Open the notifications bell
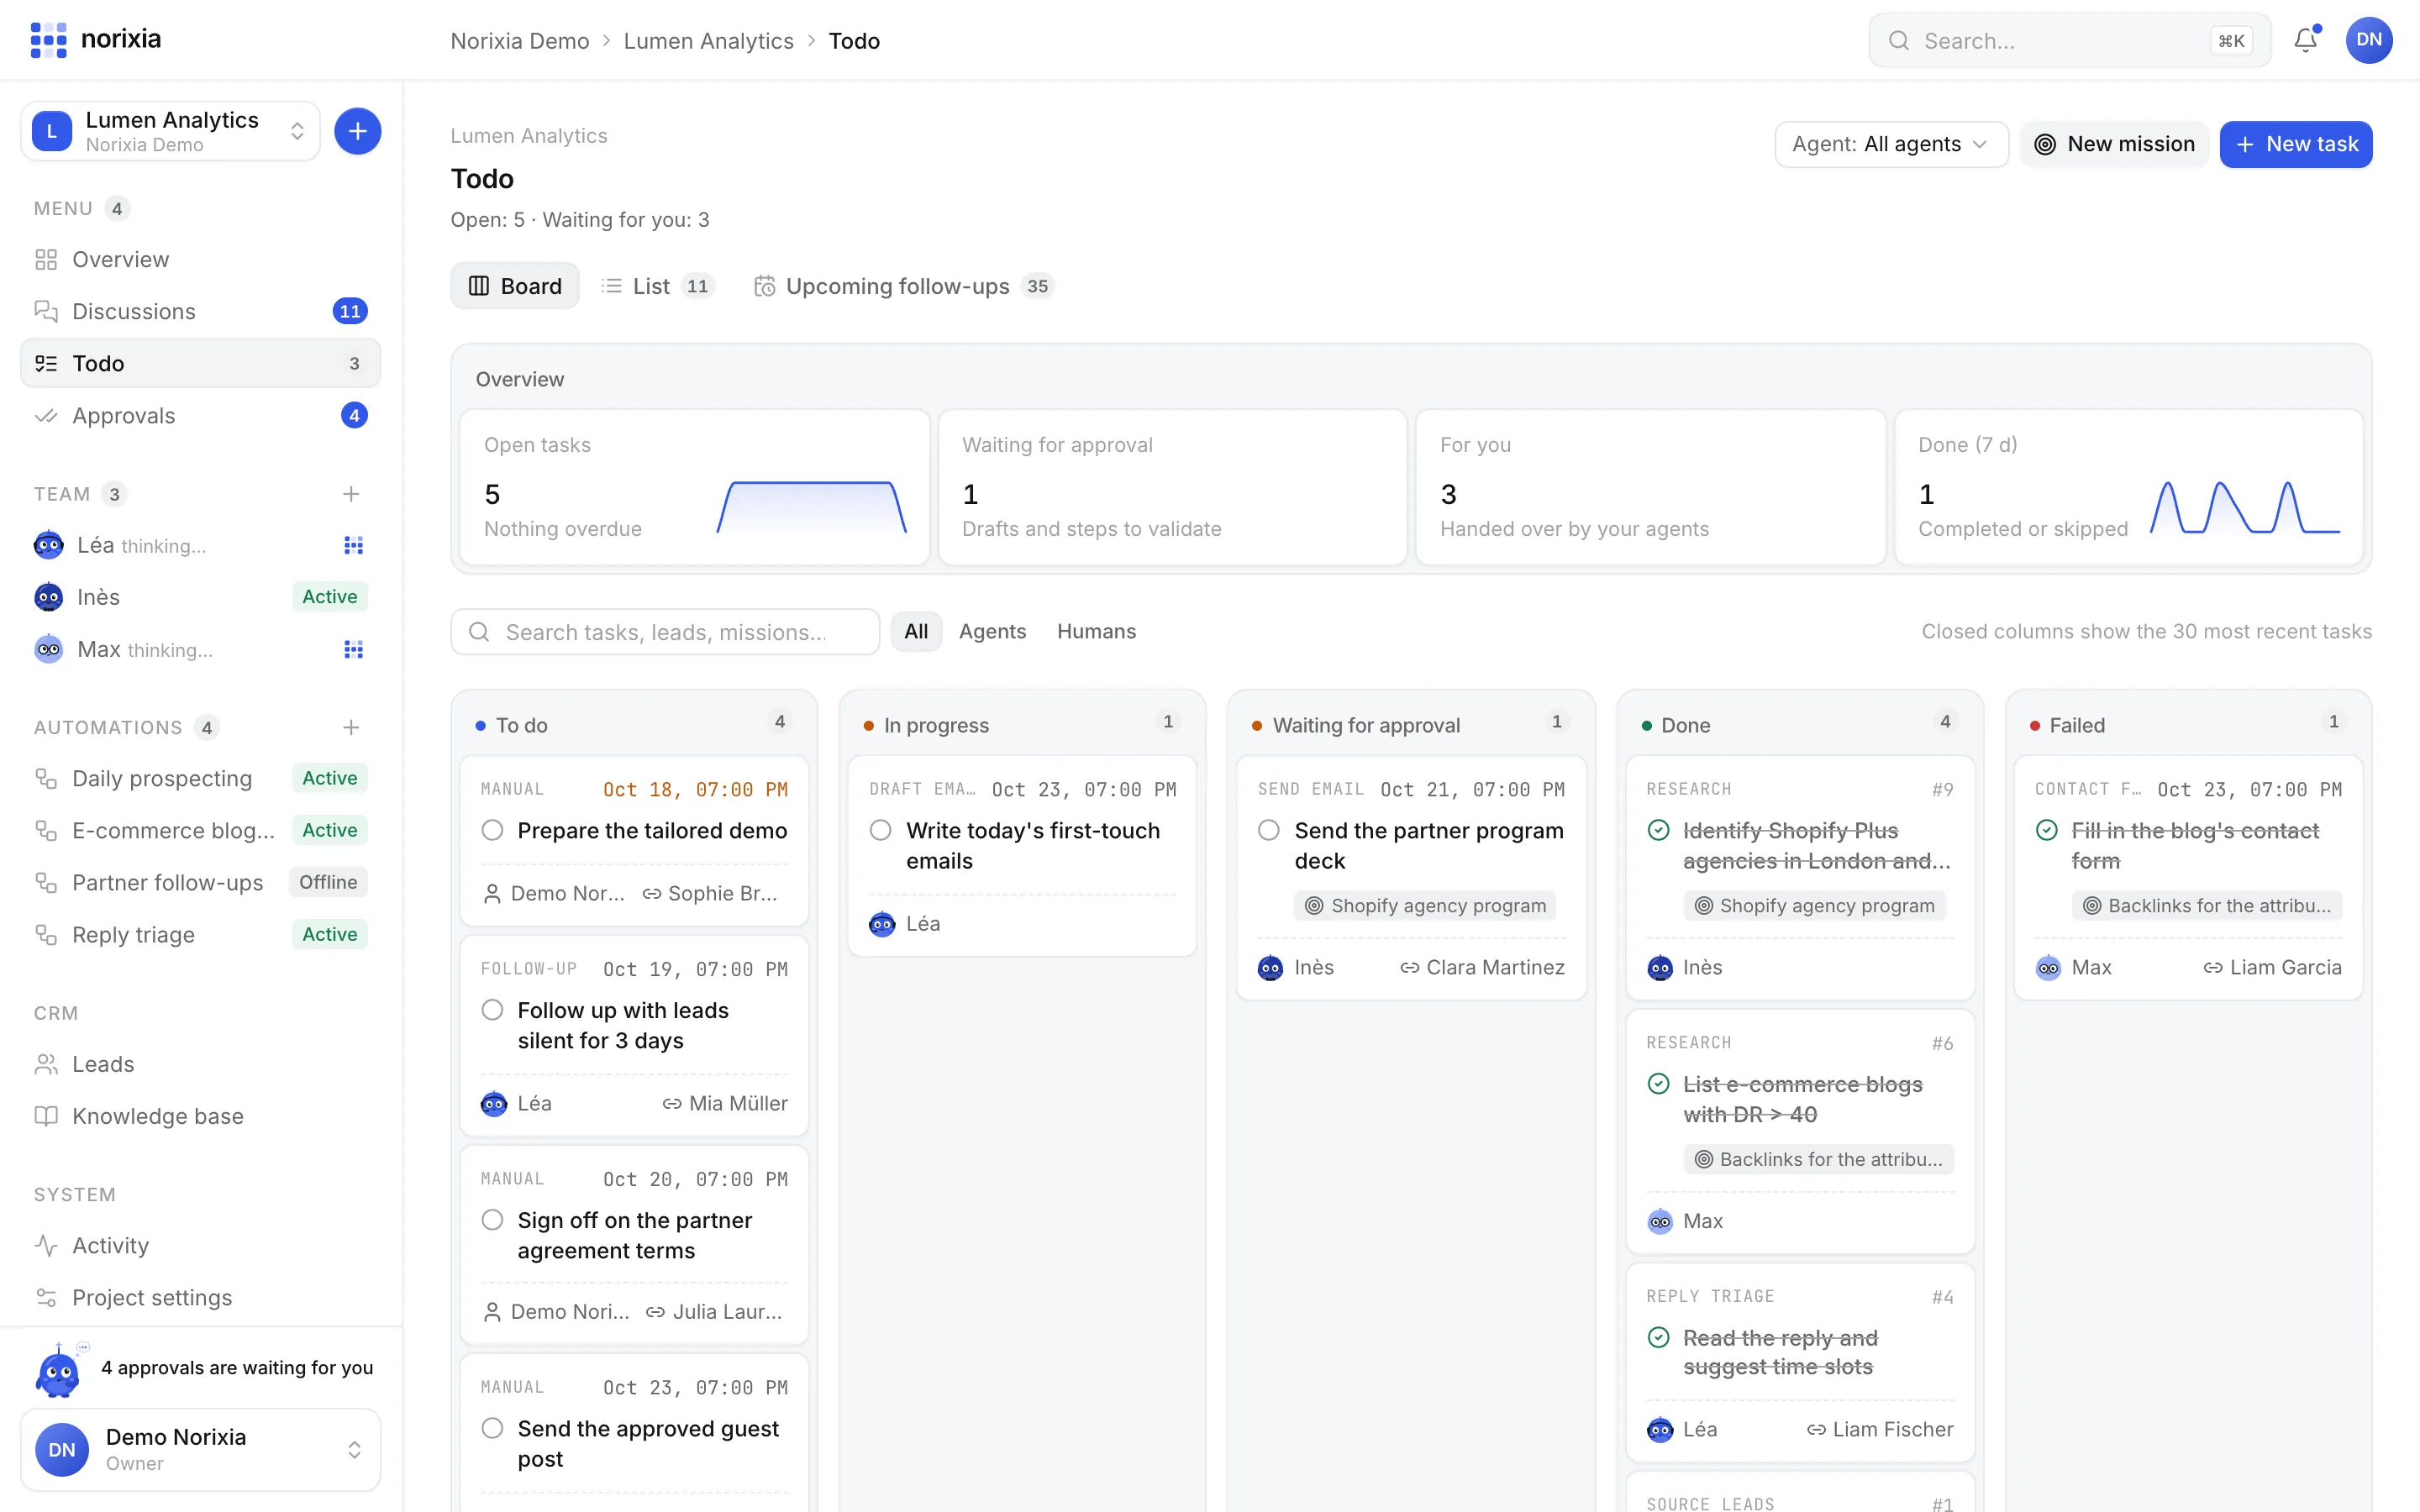Viewport: 2420px width, 1512px height. (x=2305, y=40)
